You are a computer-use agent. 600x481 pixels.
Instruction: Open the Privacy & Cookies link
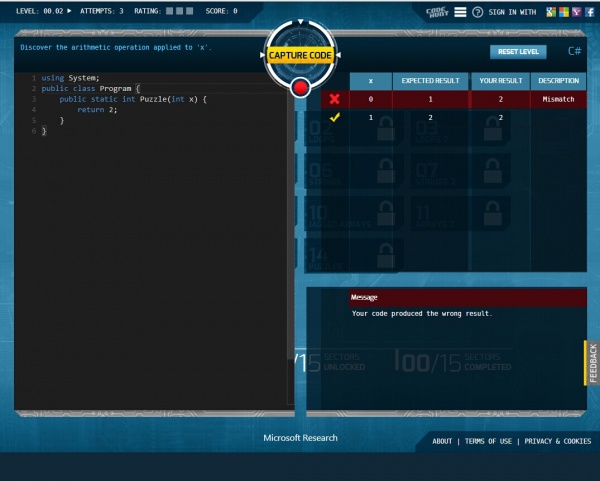(558, 441)
